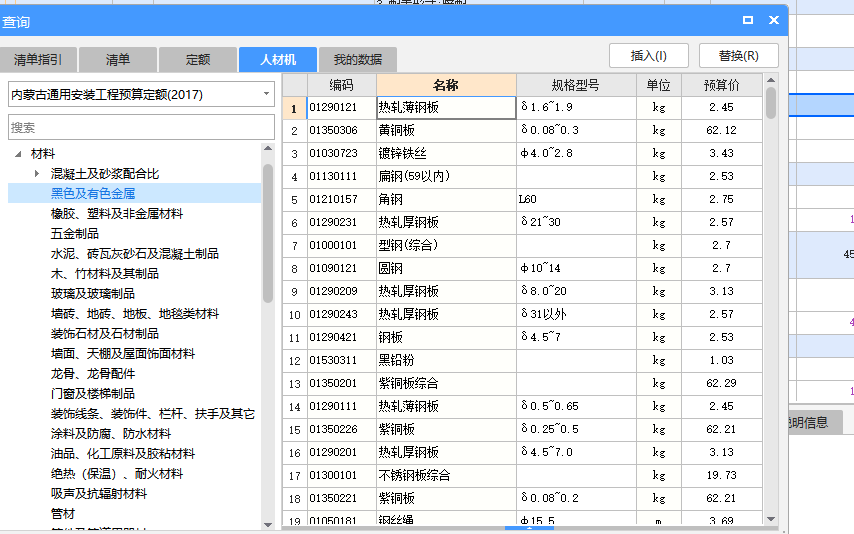Click the tree panel scrollbar thumb

(x=267, y=233)
